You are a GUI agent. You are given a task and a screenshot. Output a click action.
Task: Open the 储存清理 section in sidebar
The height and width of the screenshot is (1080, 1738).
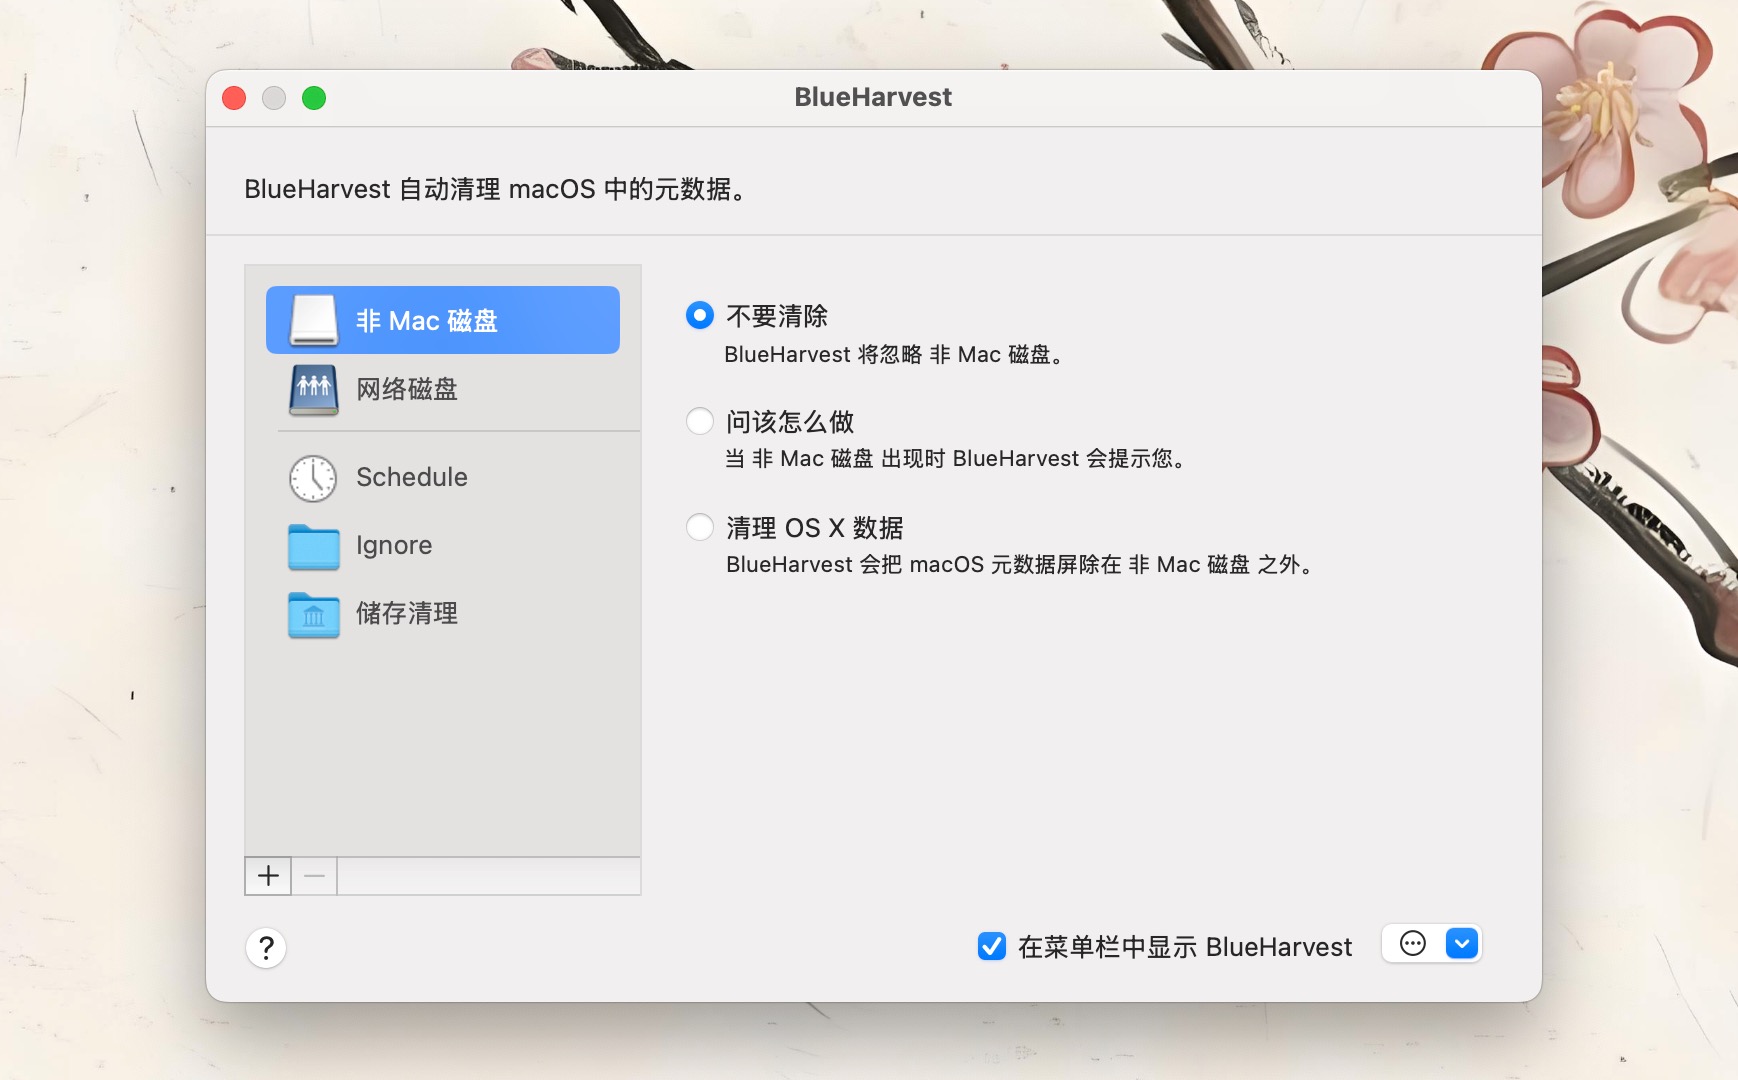coord(443,614)
